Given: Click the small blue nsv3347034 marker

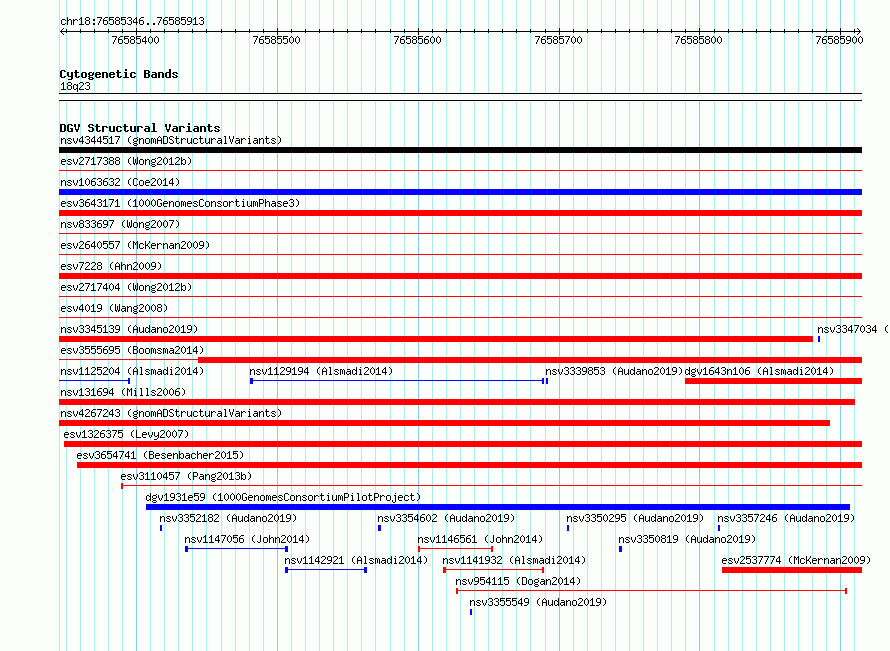Looking at the screenshot, I should click(x=818, y=339).
